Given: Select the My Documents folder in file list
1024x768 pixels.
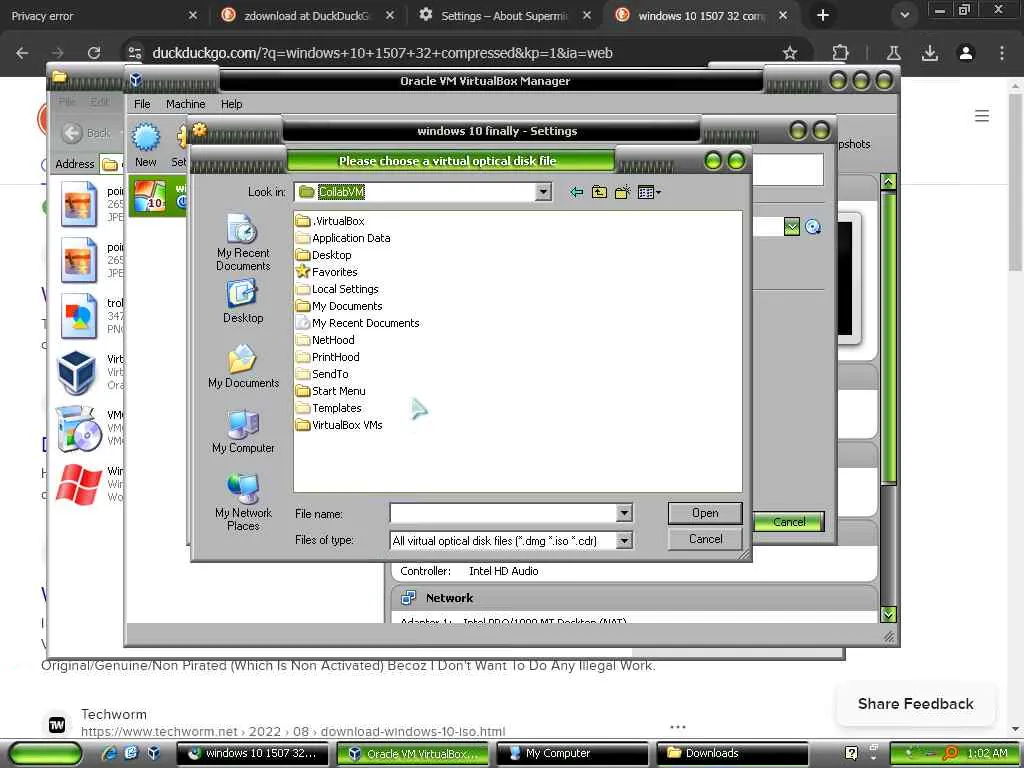Looking at the screenshot, I should (339, 306).
